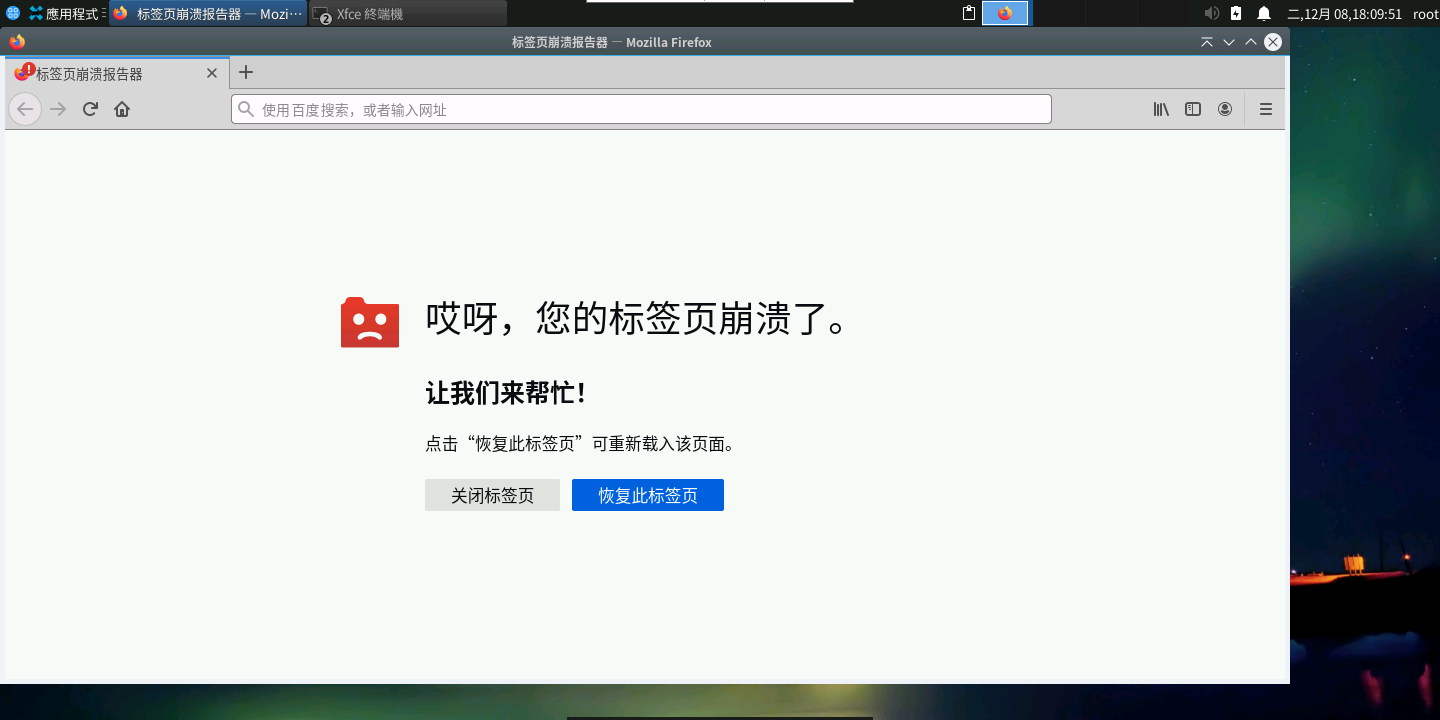Select the Home icon in the toolbar
This screenshot has height=720, width=1440.
pyautogui.click(x=122, y=109)
